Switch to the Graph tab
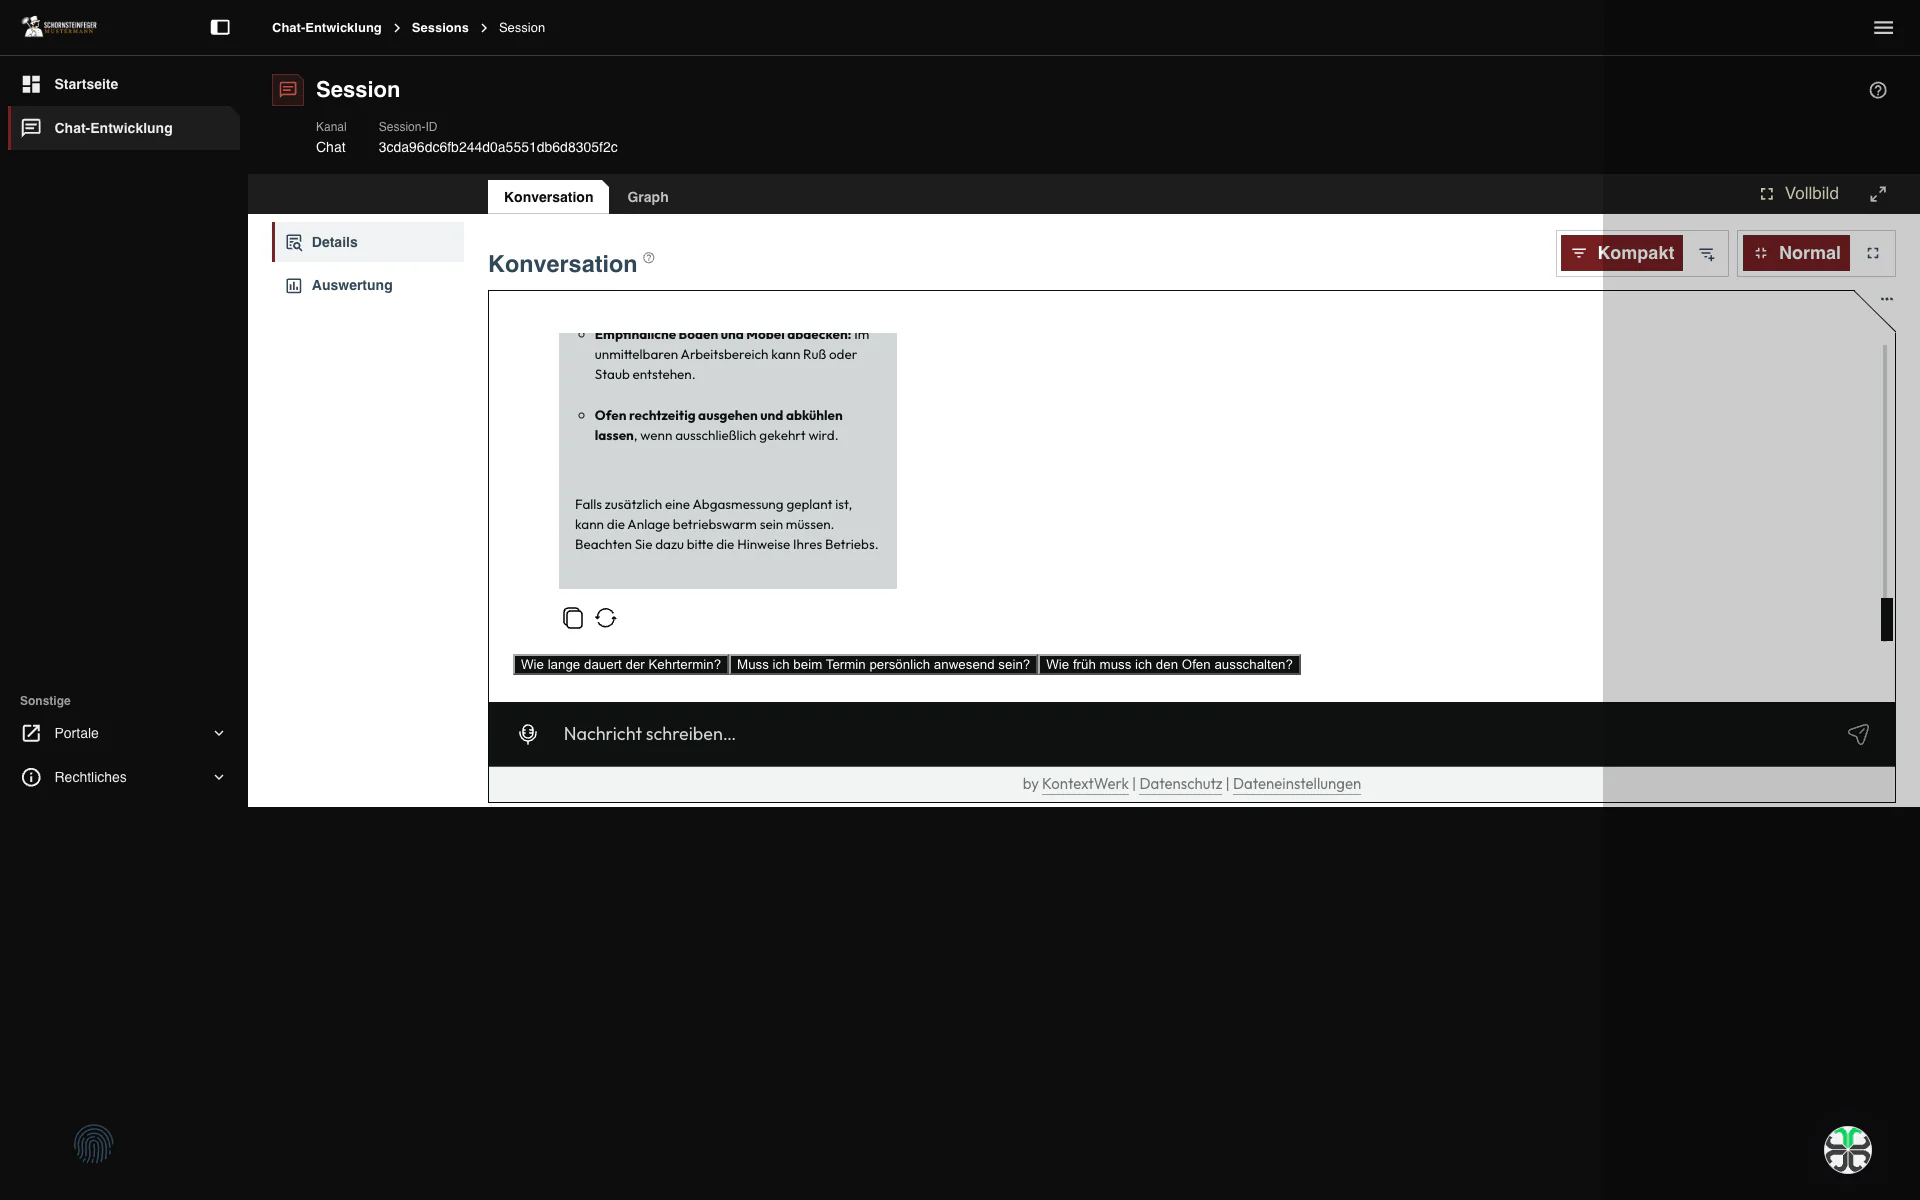 648,197
